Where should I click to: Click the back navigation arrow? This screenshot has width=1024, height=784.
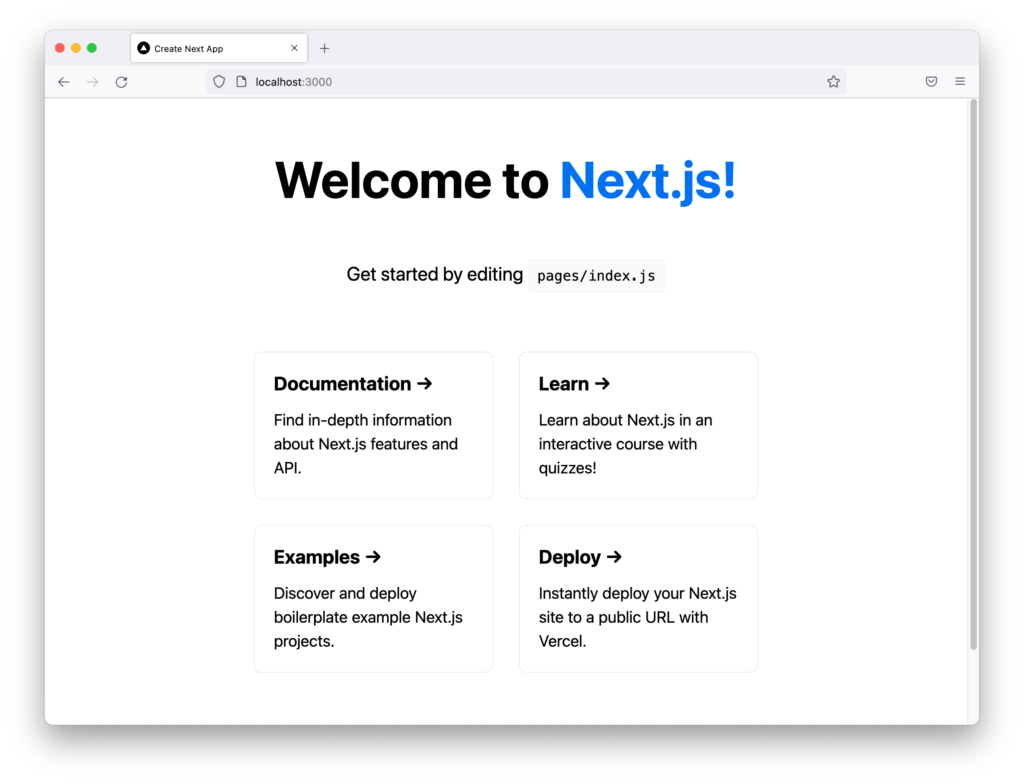63,81
